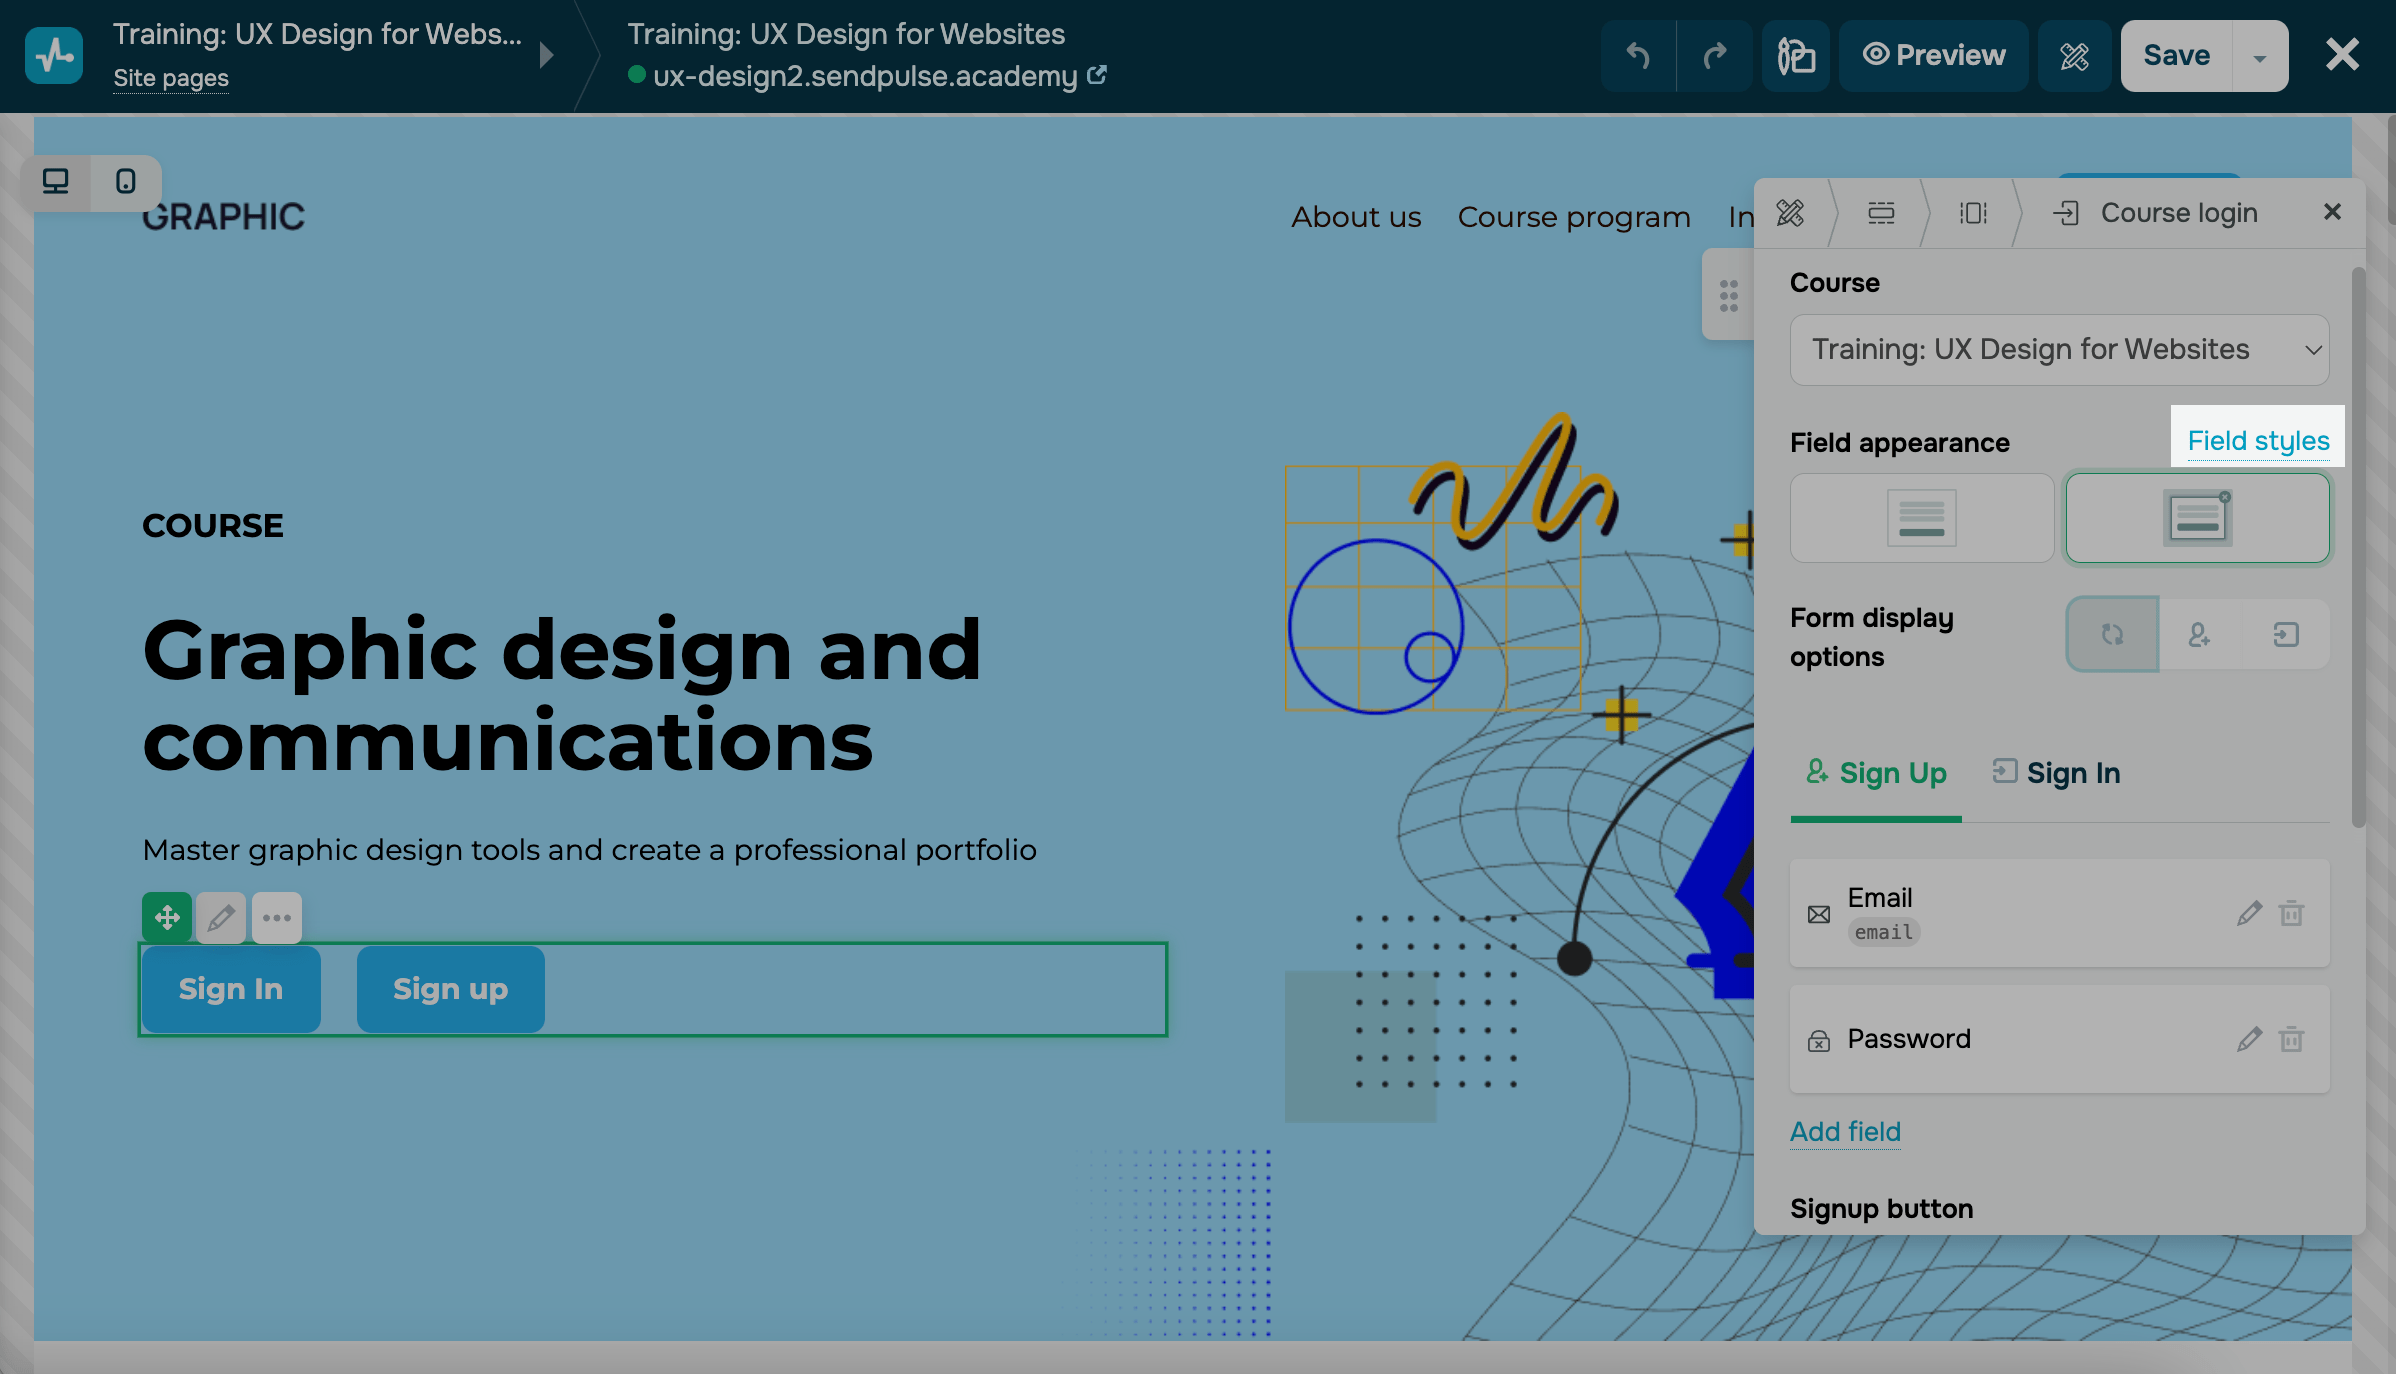Open the Save button dropdown arrow
2396x1374 pixels.
pyautogui.click(x=2260, y=56)
